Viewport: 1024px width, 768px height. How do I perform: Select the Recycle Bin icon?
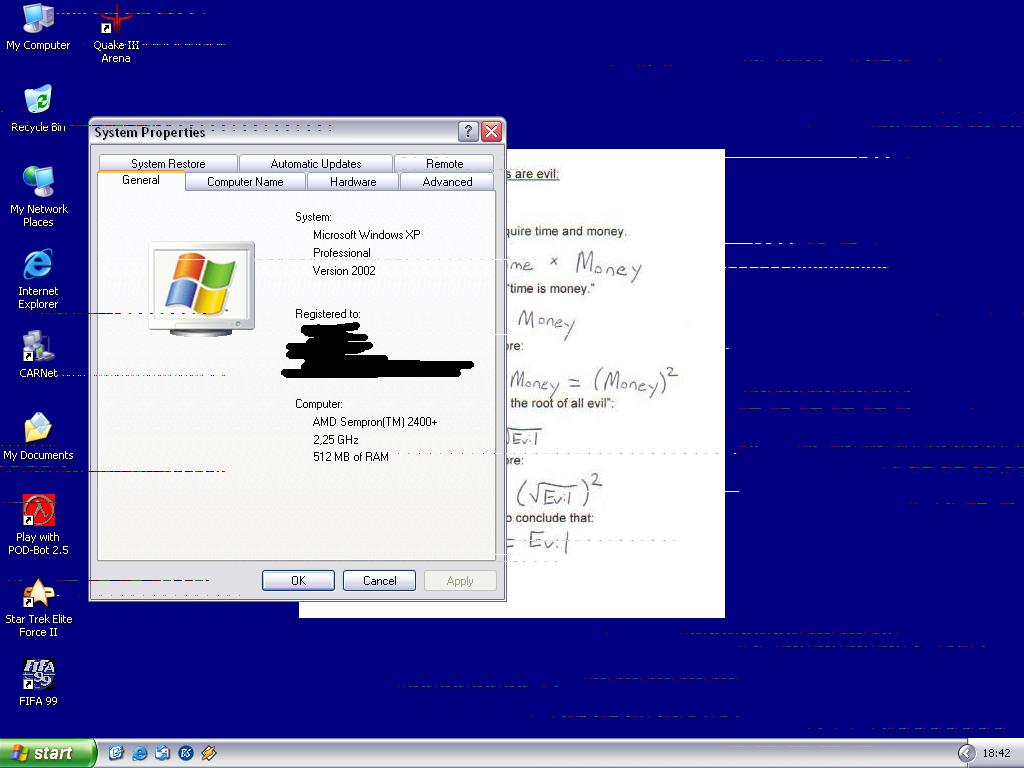point(38,108)
